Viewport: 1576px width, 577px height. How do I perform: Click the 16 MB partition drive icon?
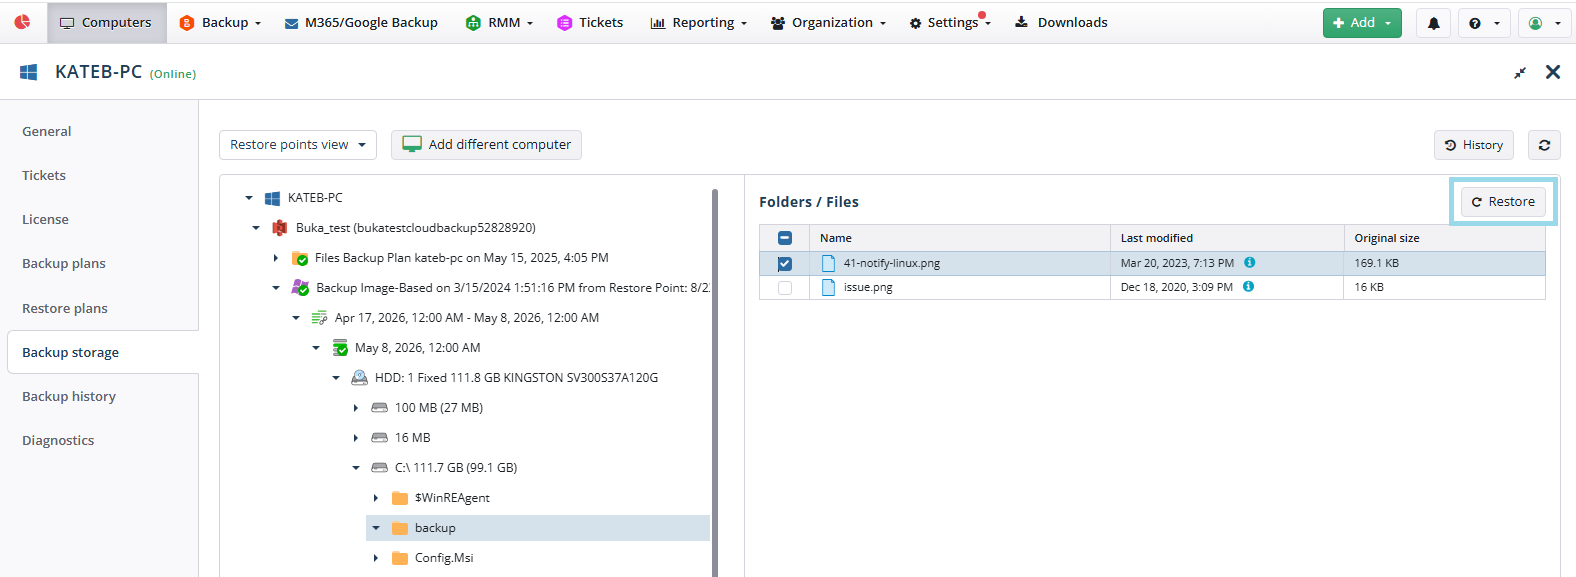379,438
